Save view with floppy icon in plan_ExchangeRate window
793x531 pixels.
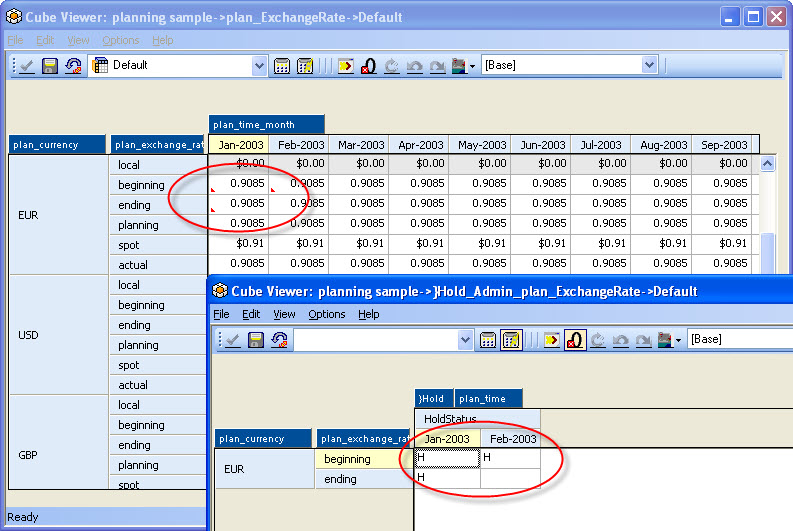[x=50, y=66]
